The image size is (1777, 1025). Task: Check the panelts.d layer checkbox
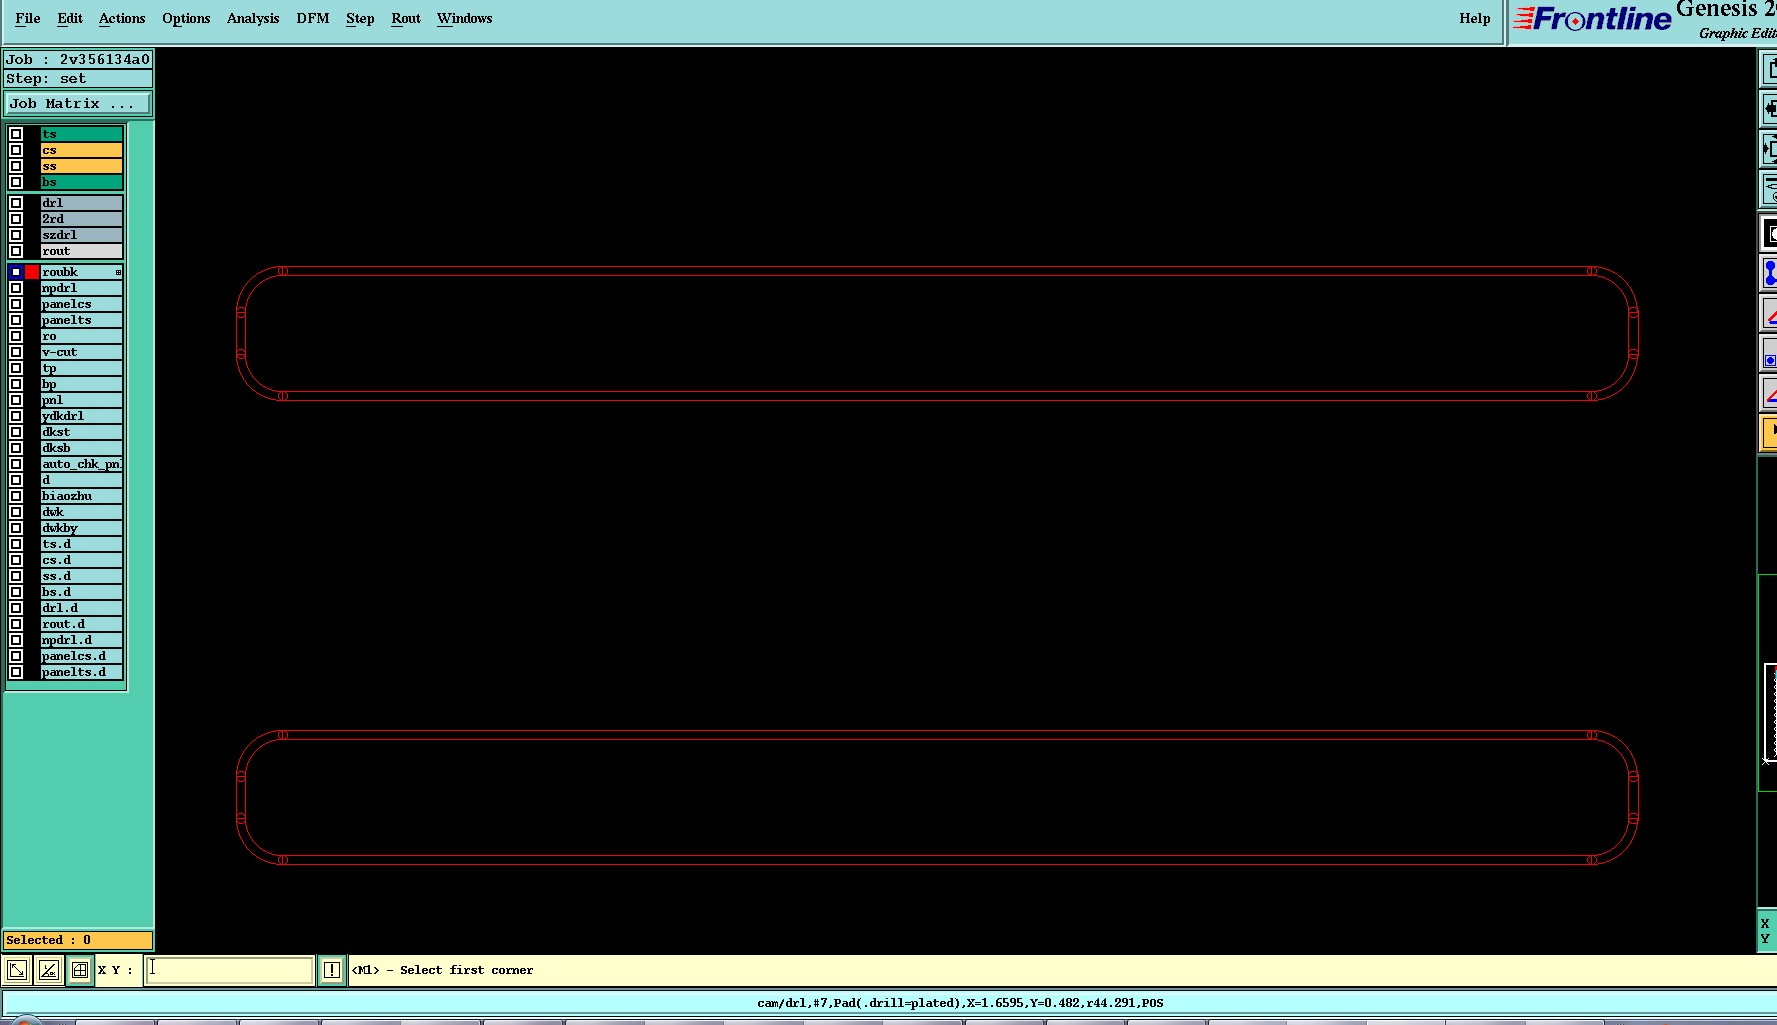[16, 672]
